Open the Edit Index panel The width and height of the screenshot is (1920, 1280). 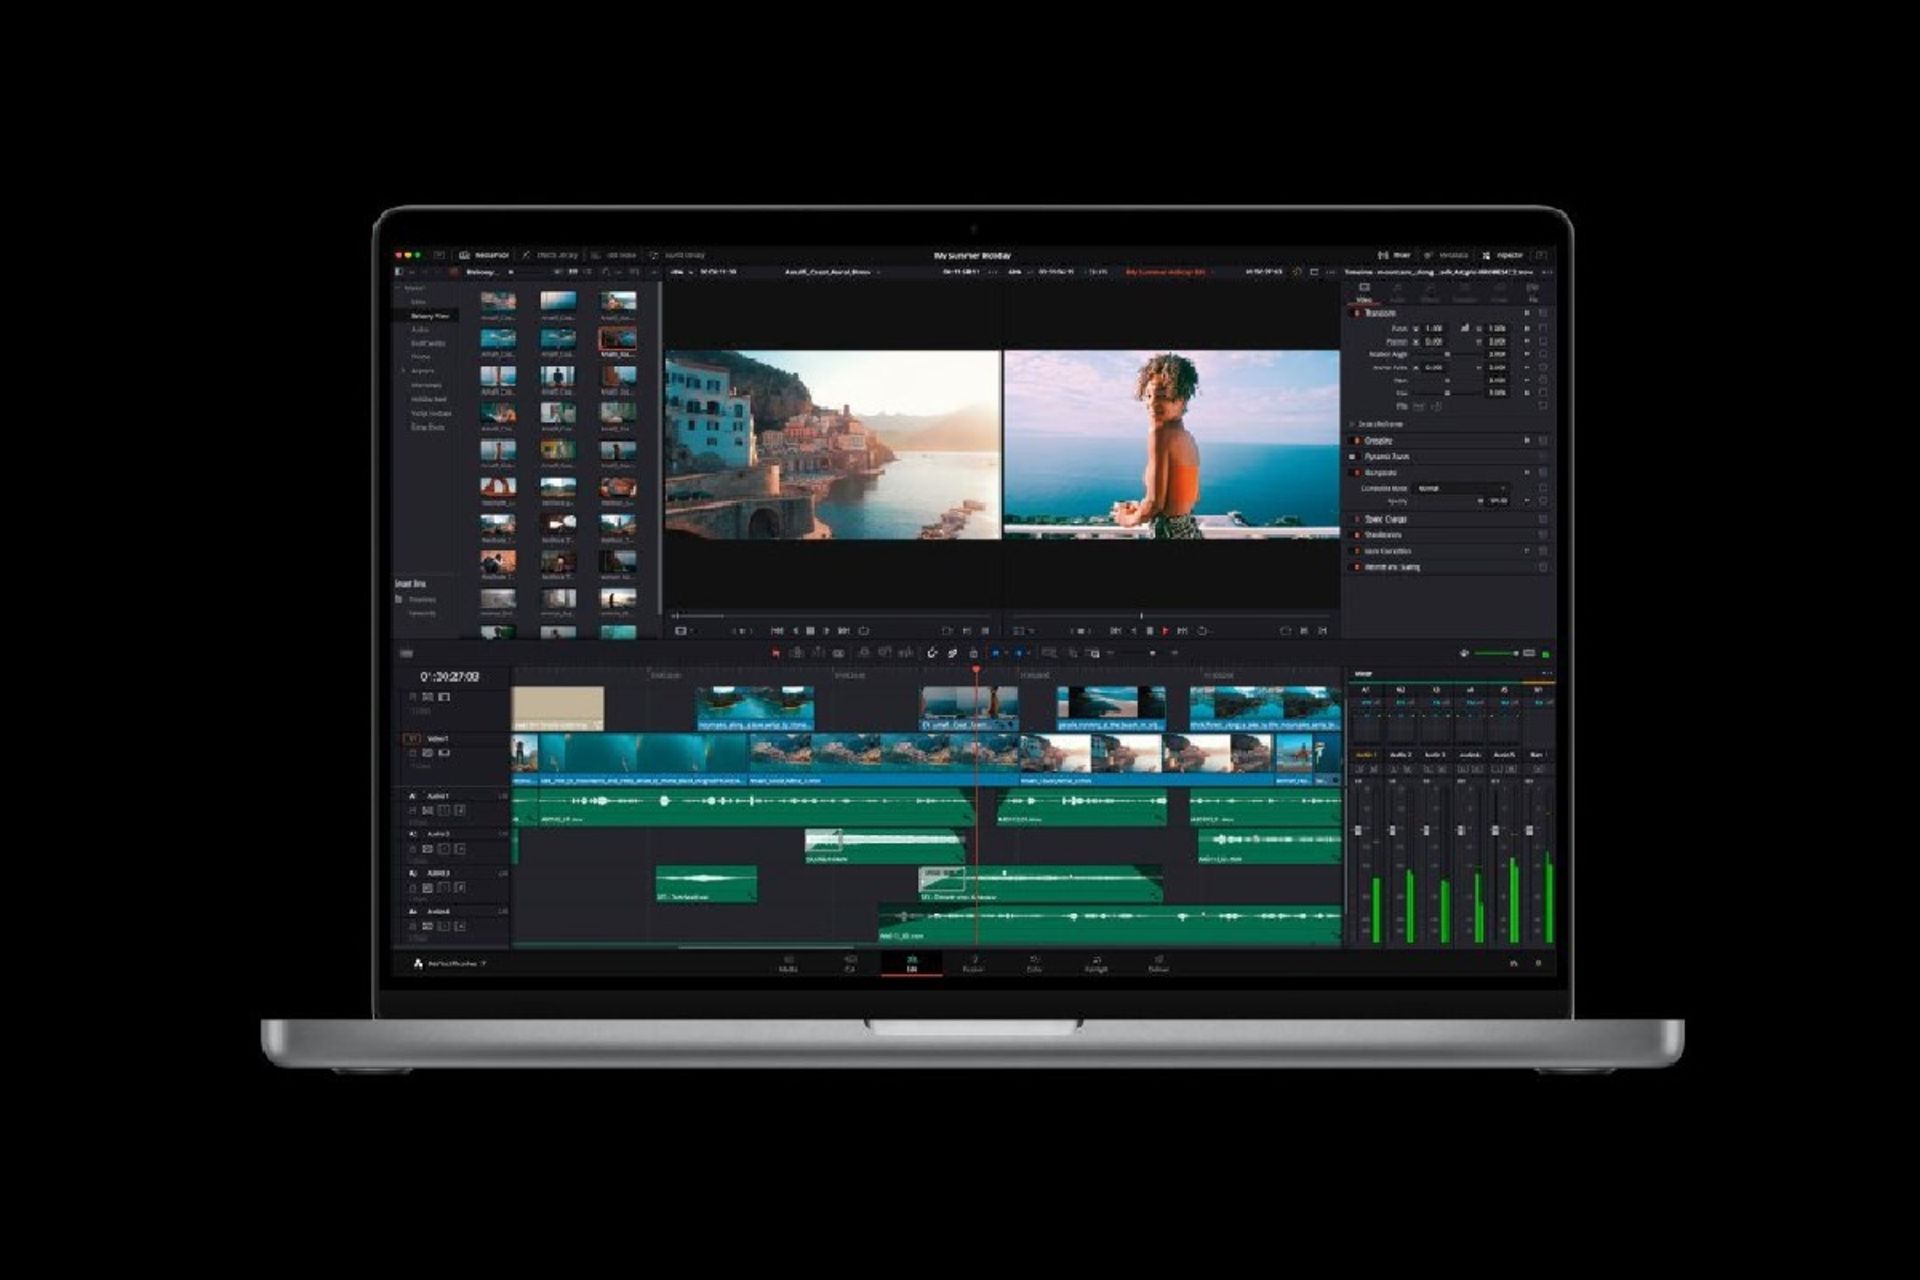pos(613,255)
